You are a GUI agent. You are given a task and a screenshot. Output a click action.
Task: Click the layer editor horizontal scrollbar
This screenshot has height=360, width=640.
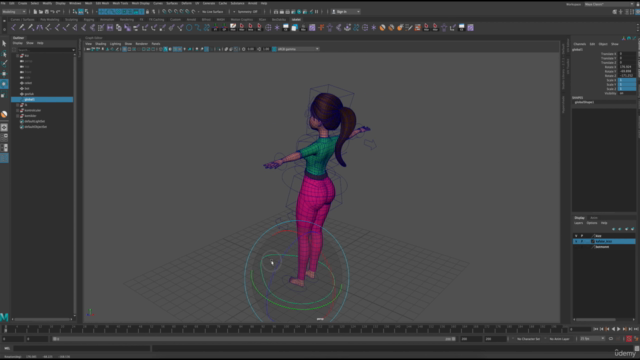596,320
